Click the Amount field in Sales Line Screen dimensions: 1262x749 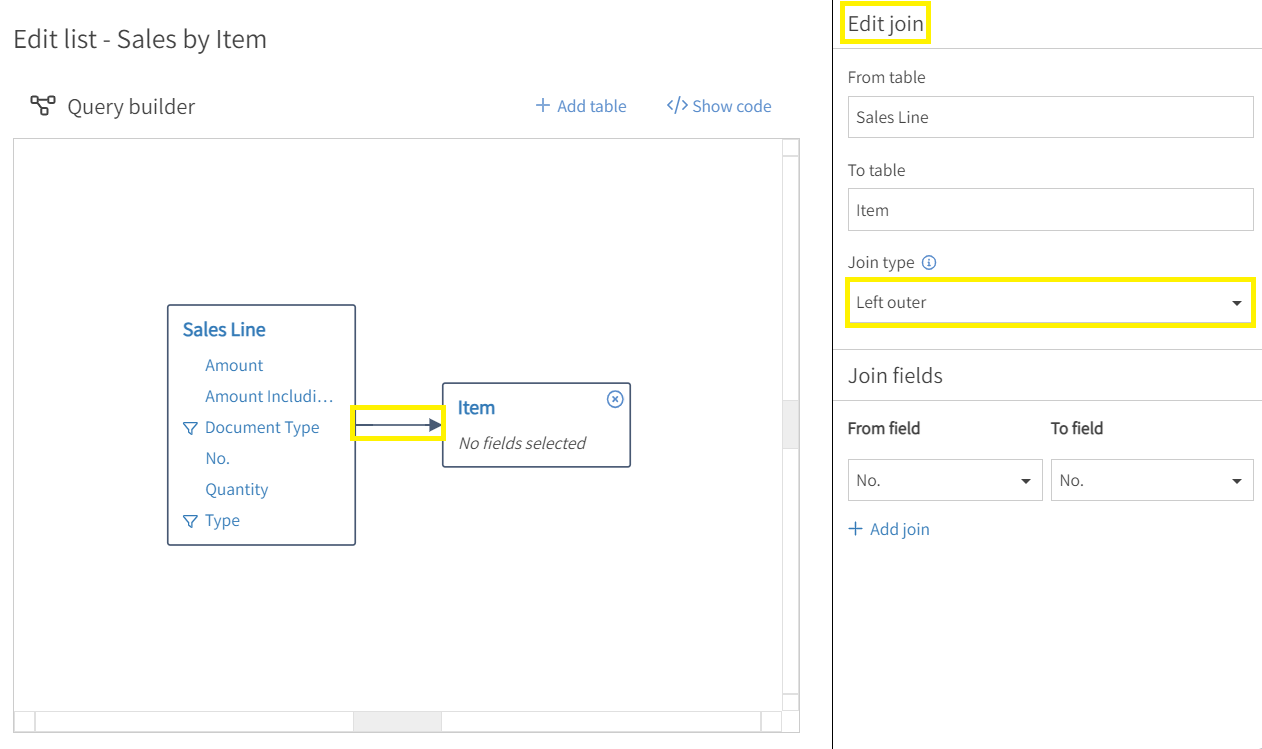(x=234, y=366)
